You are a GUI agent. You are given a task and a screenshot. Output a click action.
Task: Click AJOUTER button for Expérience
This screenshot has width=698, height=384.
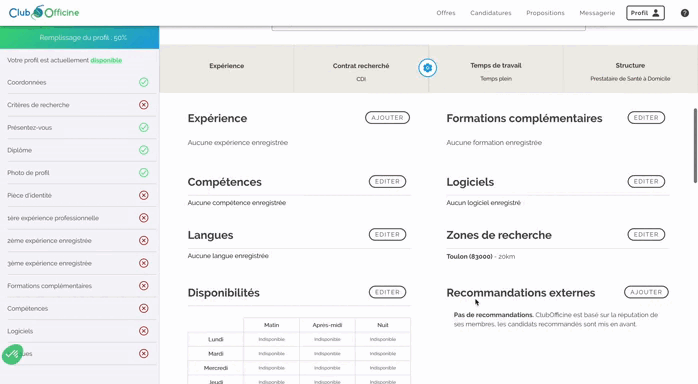coord(387,118)
